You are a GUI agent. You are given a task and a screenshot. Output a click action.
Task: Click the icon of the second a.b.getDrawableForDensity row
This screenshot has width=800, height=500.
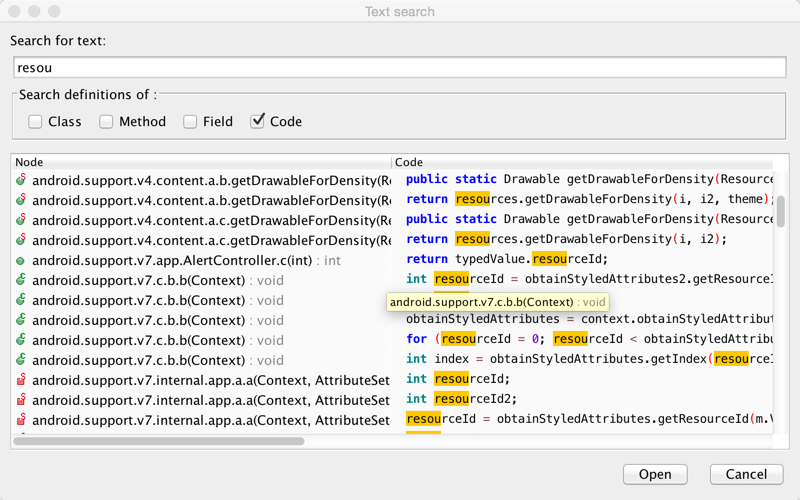tap(21, 200)
